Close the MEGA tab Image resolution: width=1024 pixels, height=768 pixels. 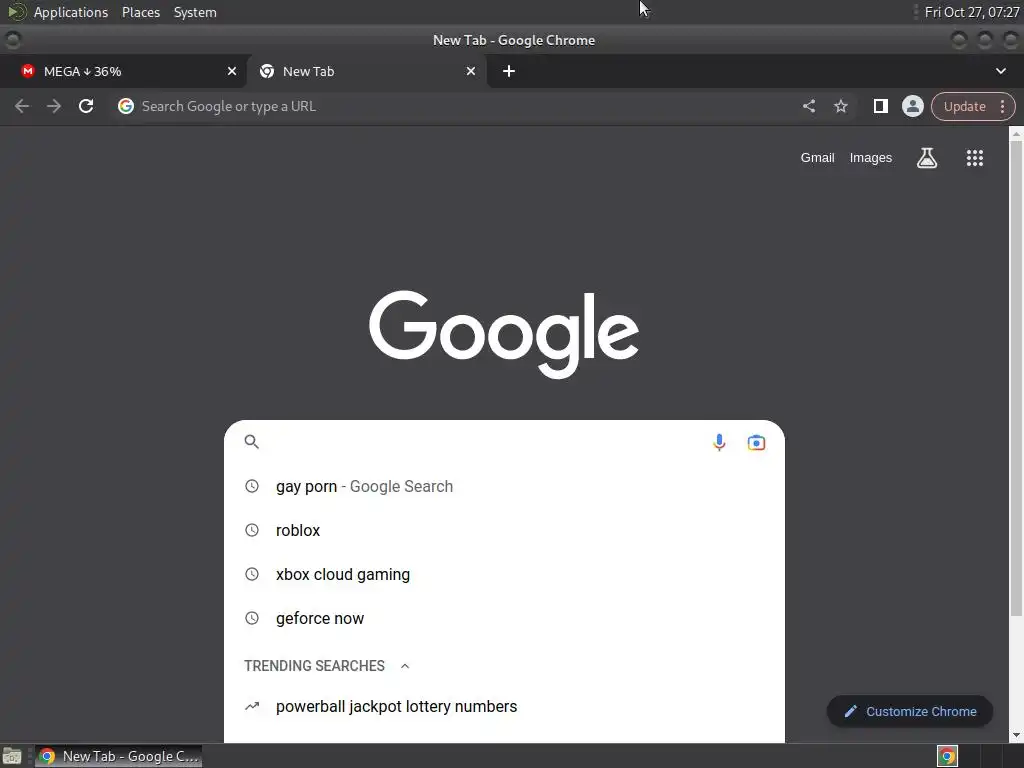(x=232, y=71)
